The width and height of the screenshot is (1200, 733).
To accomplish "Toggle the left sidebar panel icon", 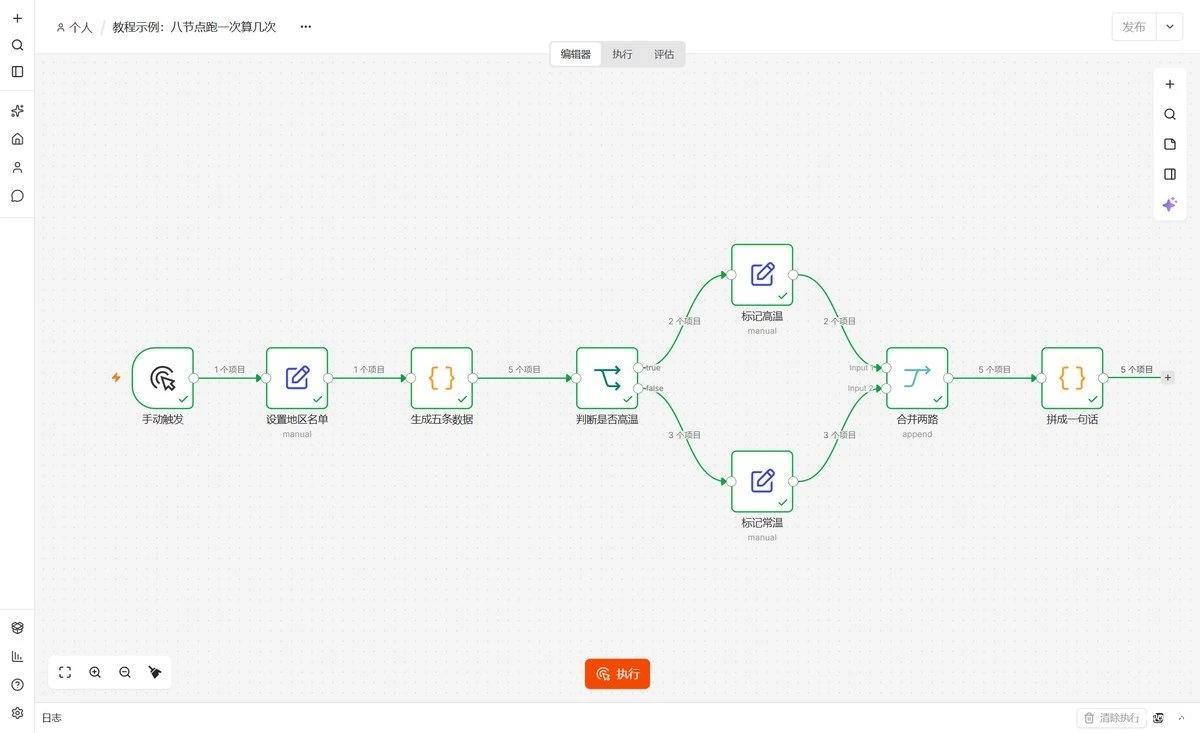I will pyautogui.click(x=17, y=72).
